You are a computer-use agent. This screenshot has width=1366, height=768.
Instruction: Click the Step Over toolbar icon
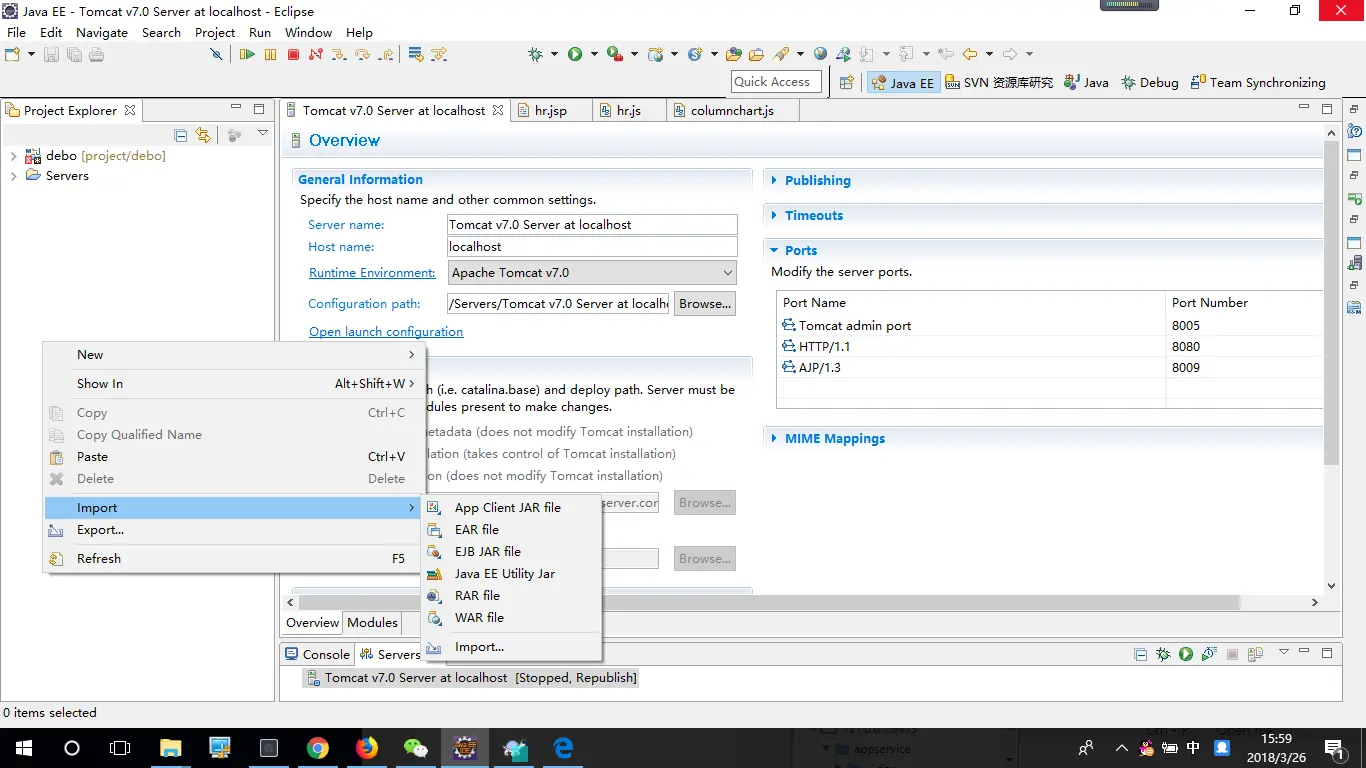click(x=362, y=55)
